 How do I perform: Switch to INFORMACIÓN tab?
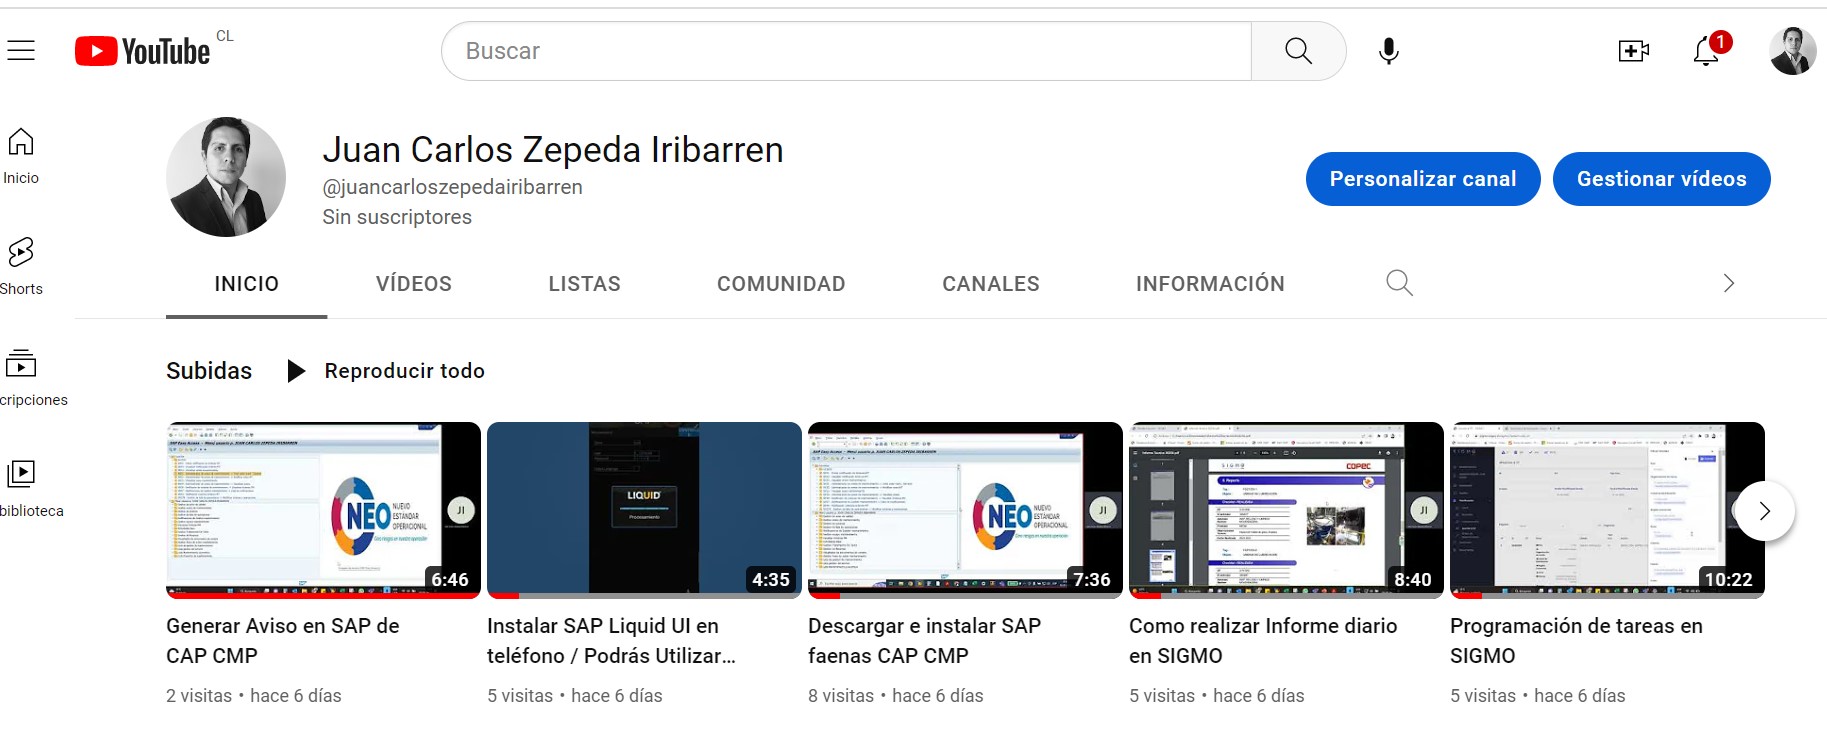coord(1210,284)
